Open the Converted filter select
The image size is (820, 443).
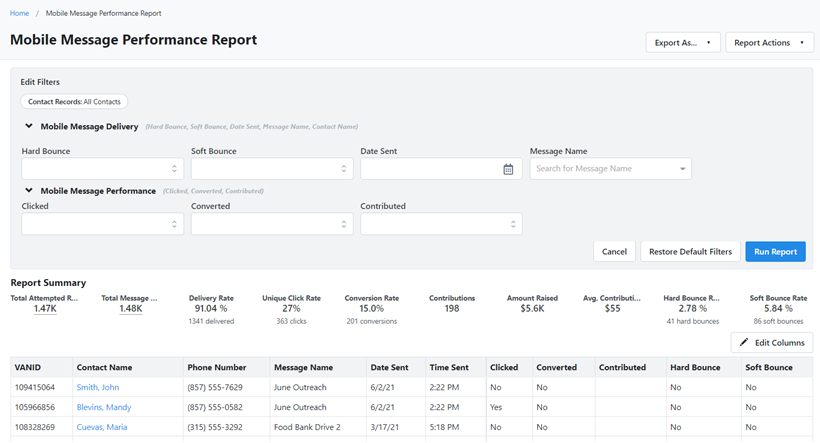click(272, 224)
